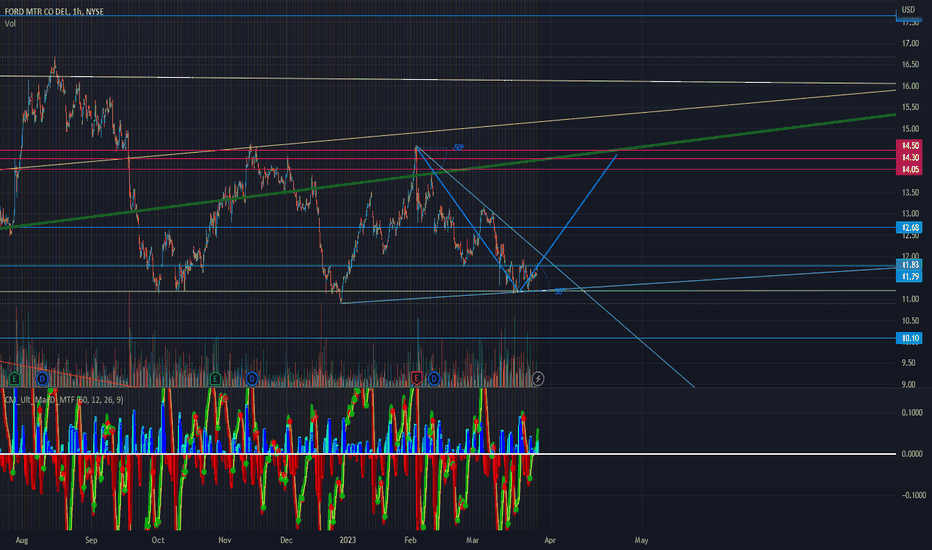
Task: Select the thick green rising trendline
Action: [448, 171]
